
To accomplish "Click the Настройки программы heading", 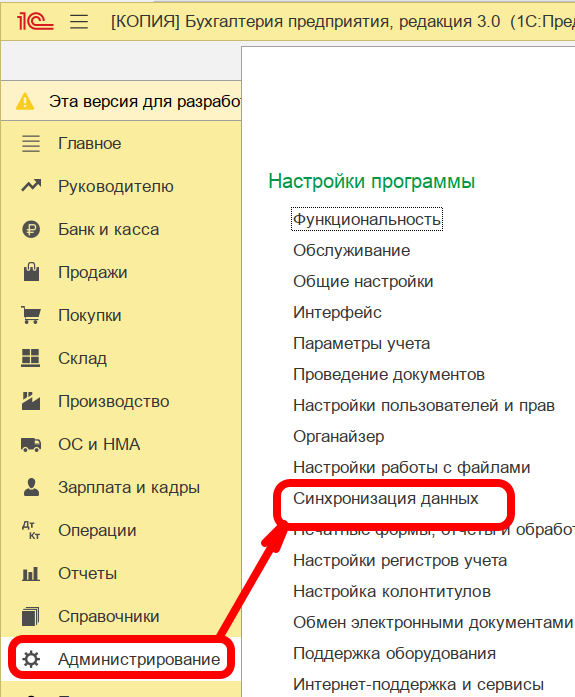I will (x=371, y=181).
